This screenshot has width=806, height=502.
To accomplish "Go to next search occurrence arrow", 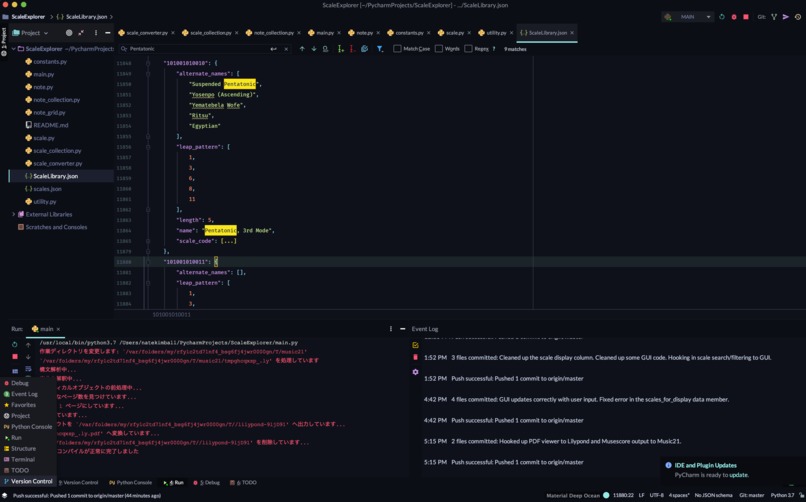I will click(x=314, y=49).
